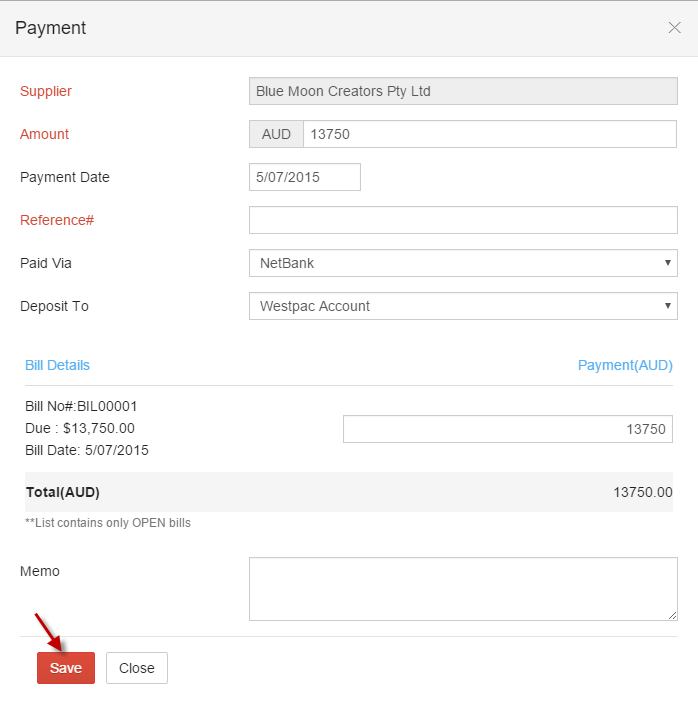Click the Deposit To label

[54, 306]
